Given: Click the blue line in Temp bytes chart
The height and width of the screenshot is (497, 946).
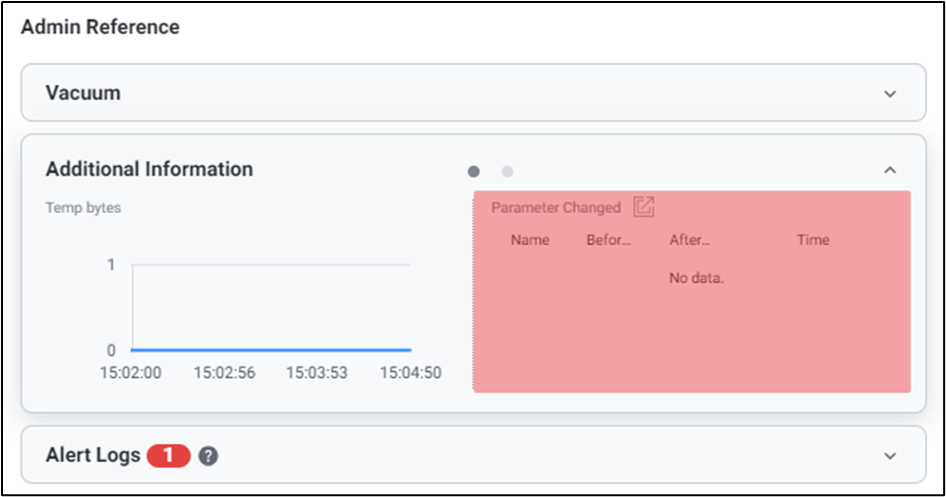Looking at the screenshot, I should pos(270,350).
